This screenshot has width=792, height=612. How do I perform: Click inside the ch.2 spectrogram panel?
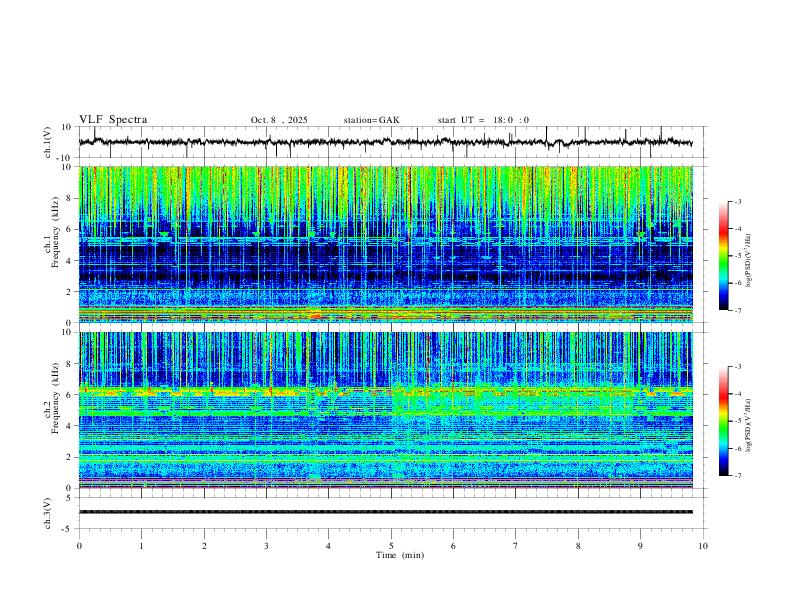click(x=385, y=410)
